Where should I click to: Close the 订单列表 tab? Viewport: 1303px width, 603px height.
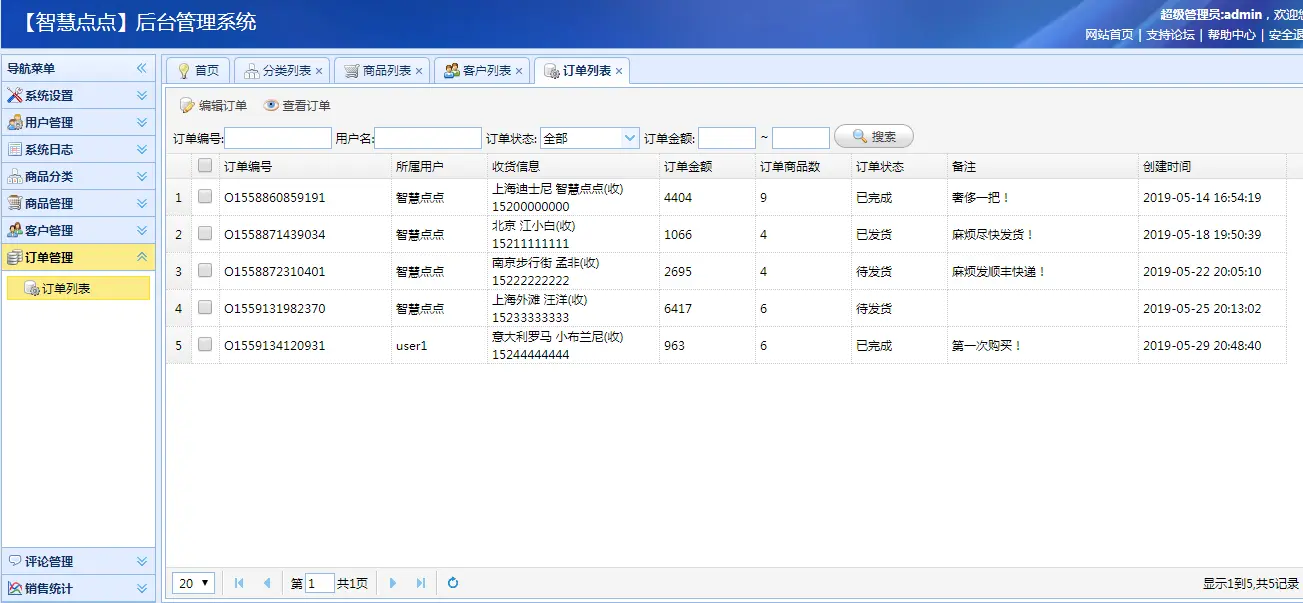point(619,71)
